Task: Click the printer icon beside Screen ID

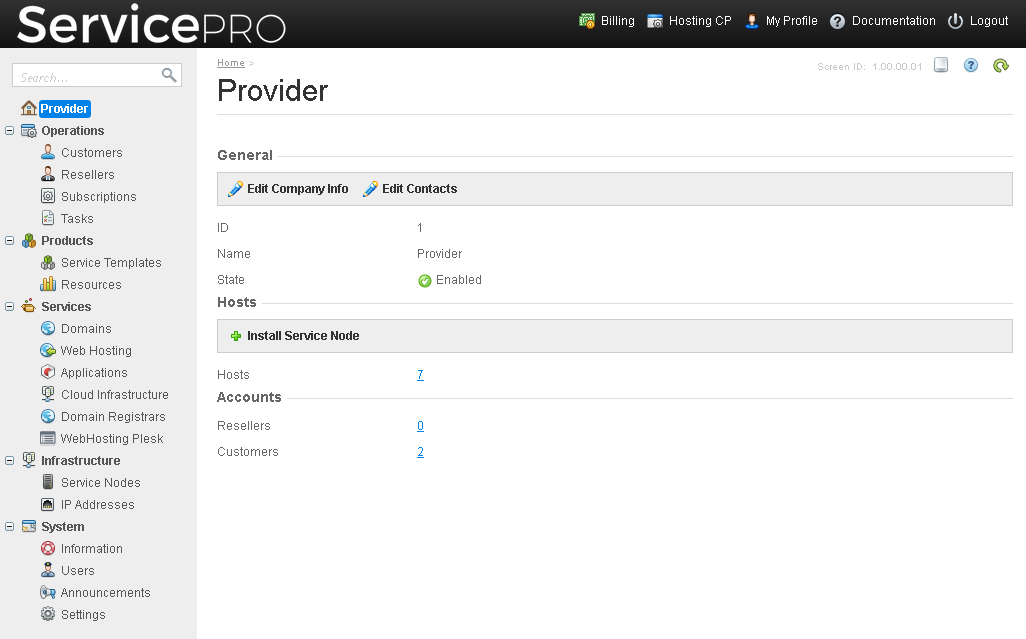Action: point(940,66)
